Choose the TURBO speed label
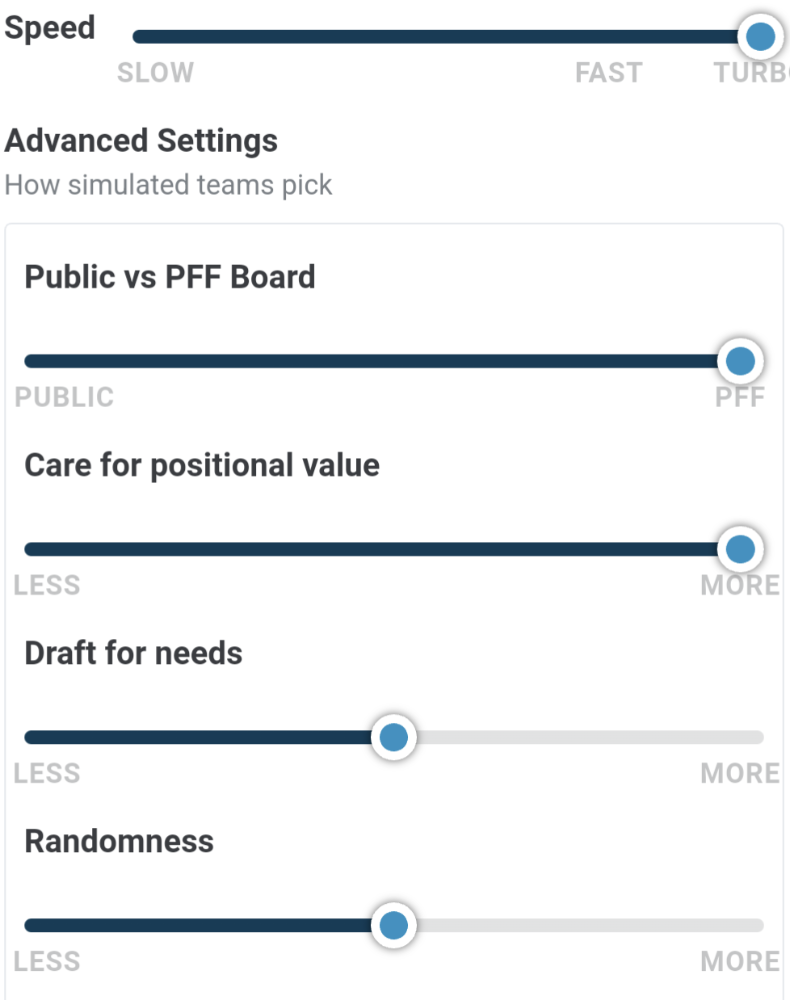The height and width of the screenshot is (1000, 790). tap(751, 73)
